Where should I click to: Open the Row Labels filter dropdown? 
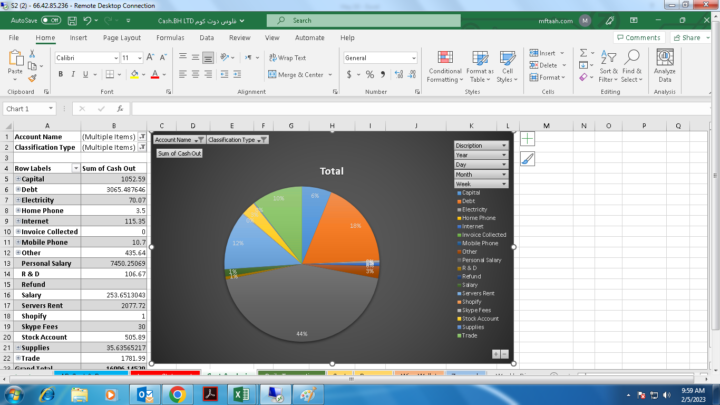pyautogui.click(x=76, y=168)
